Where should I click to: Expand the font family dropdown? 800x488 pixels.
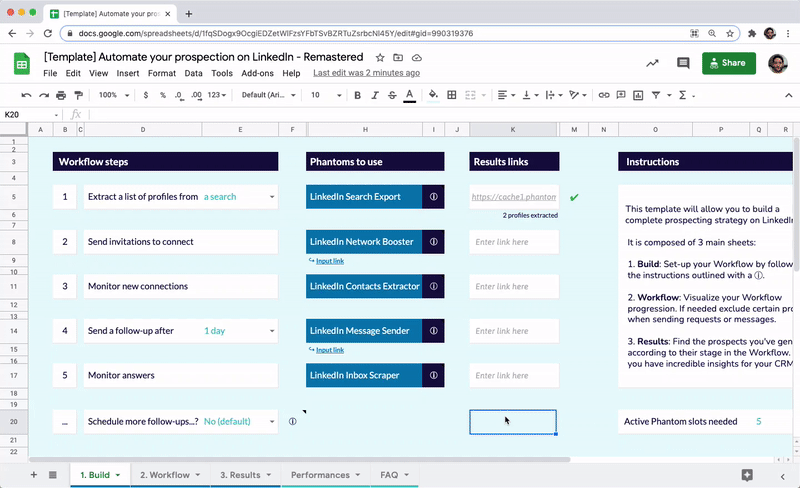coord(268,95)
